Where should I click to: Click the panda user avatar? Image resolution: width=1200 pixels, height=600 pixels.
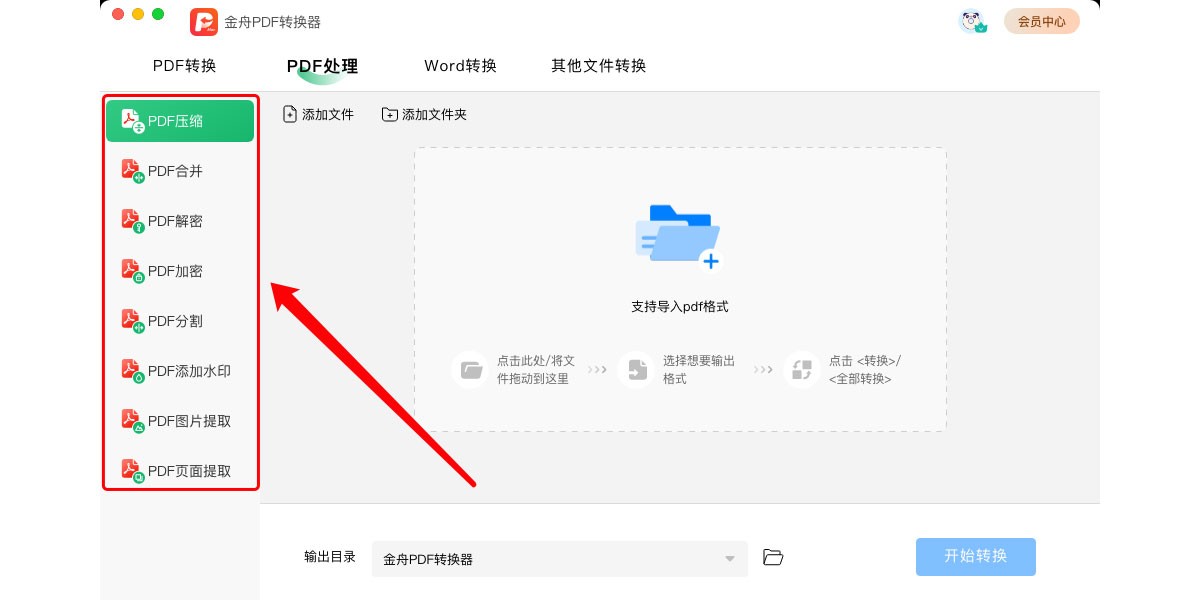pos(971,21)
